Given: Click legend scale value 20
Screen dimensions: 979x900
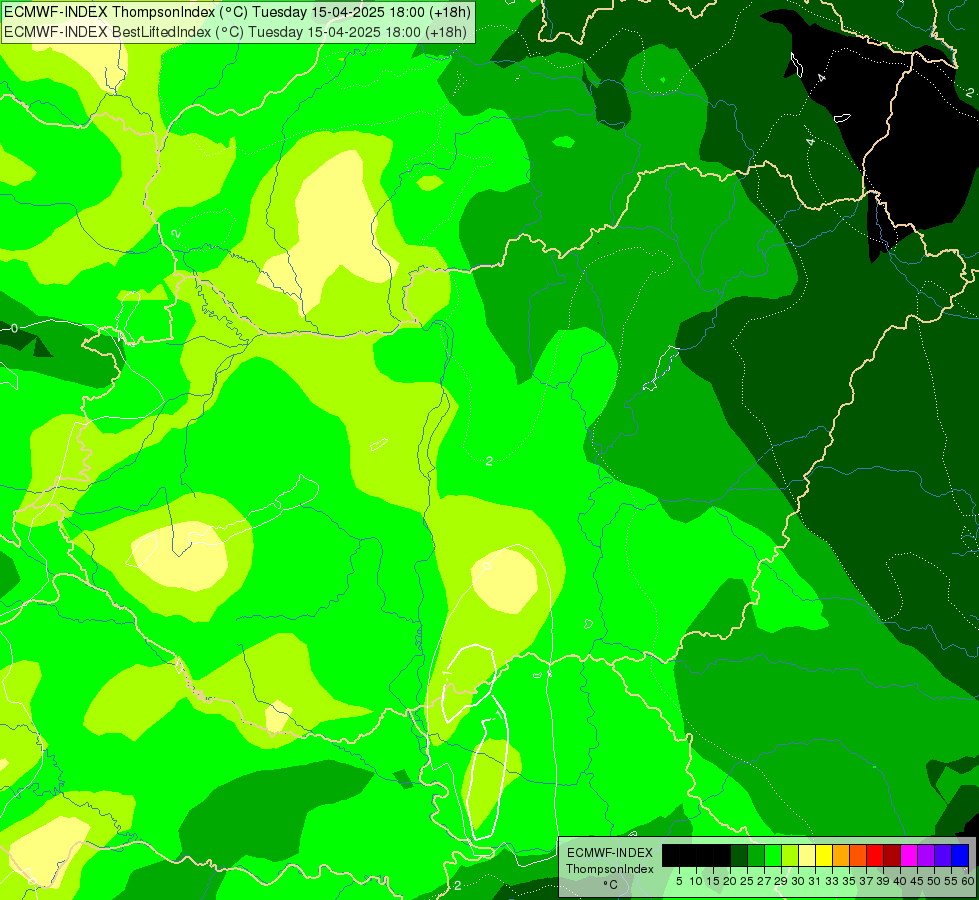Looking at the screenshot, I should coord(731,881).
